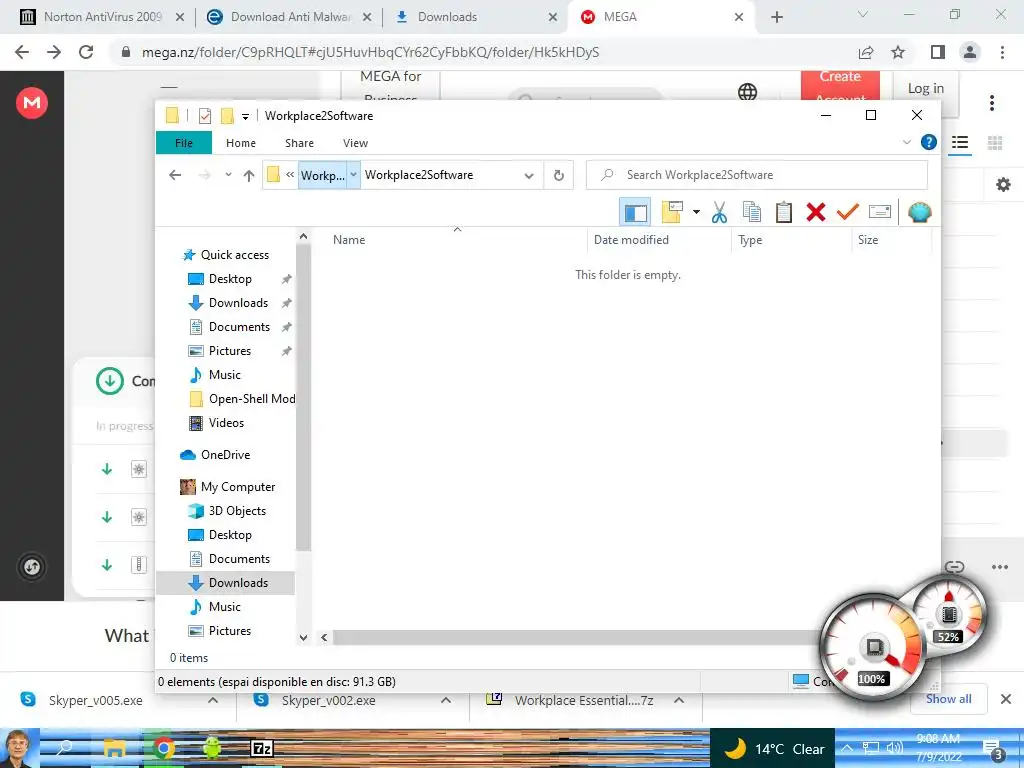Select Downloads under My Computer
This screenshot has height=768, width=1024.
pos(238,583)
